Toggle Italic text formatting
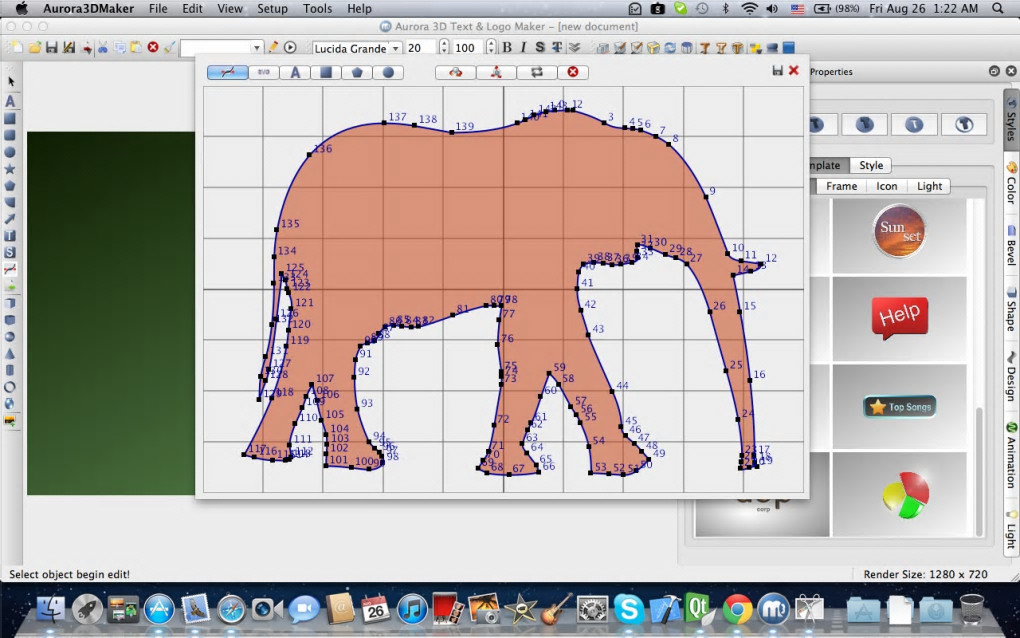1020x638 pixels. 523,47
